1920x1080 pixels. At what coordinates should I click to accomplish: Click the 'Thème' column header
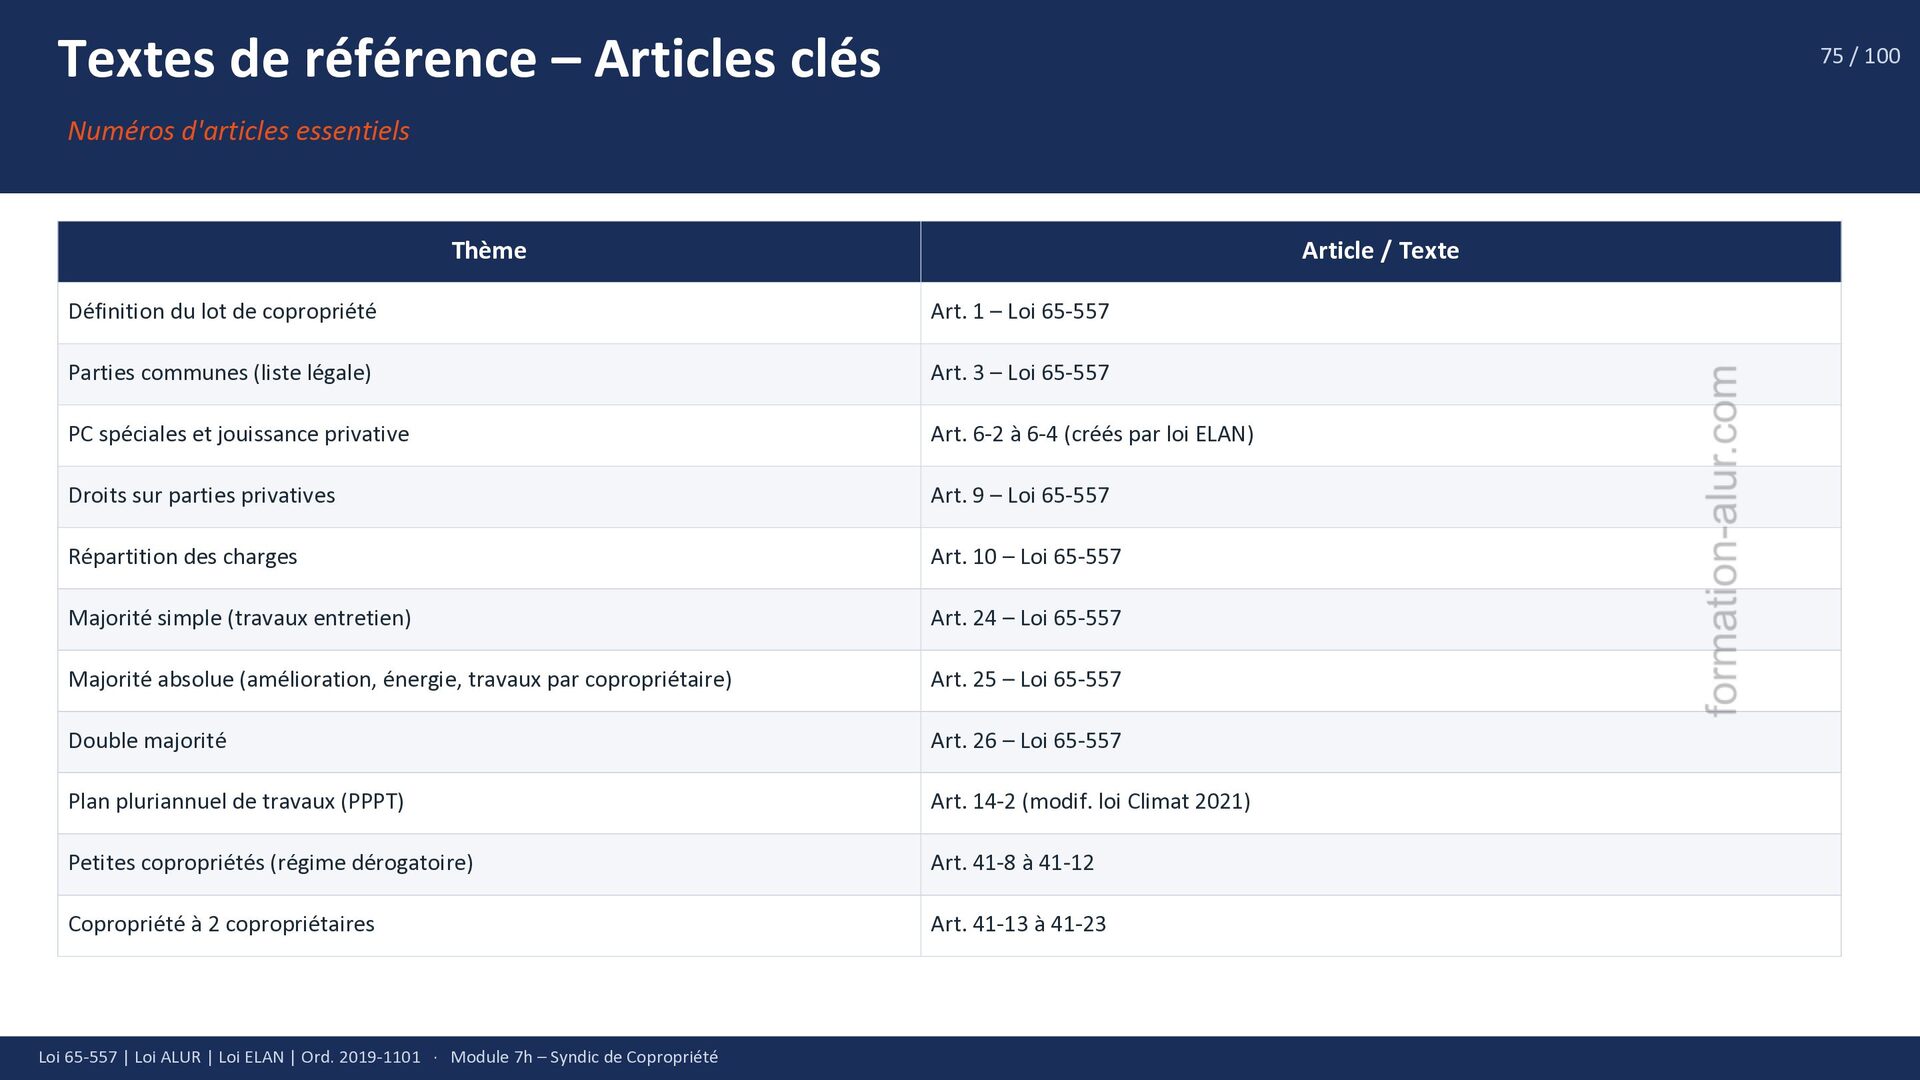pos(488,251)
